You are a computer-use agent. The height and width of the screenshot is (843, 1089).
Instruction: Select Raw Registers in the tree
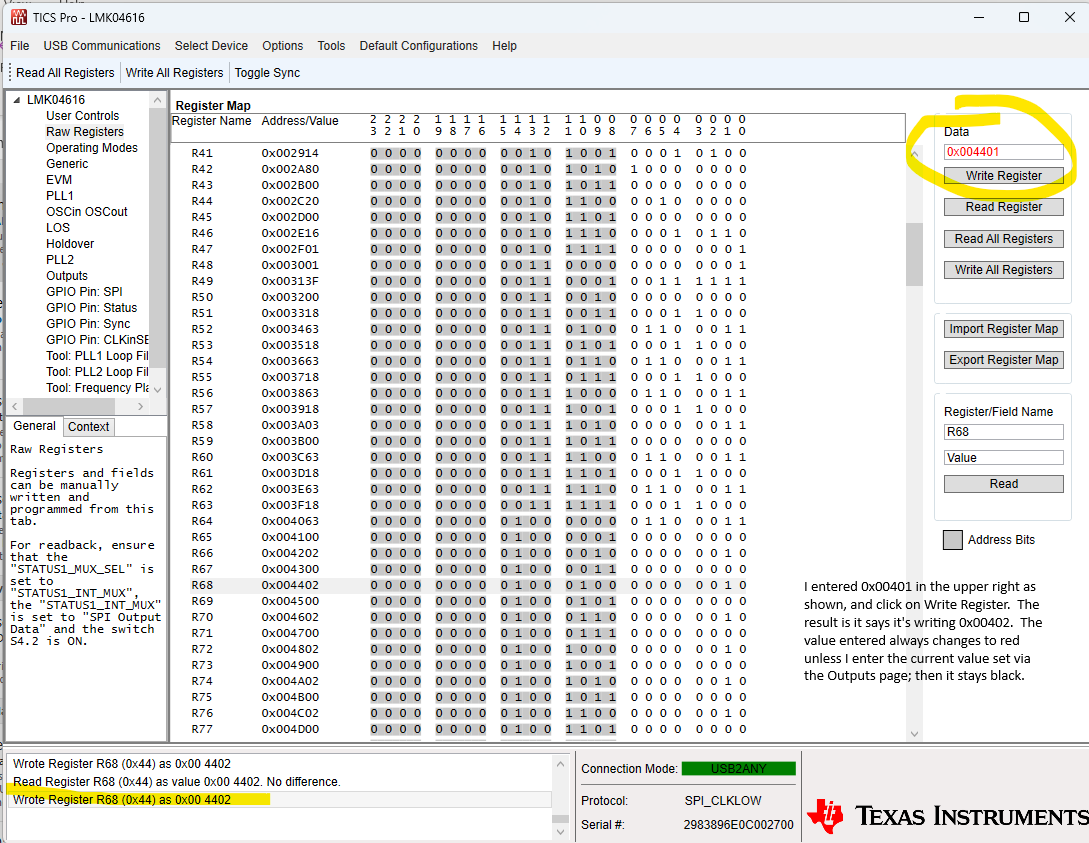[85, 132]
